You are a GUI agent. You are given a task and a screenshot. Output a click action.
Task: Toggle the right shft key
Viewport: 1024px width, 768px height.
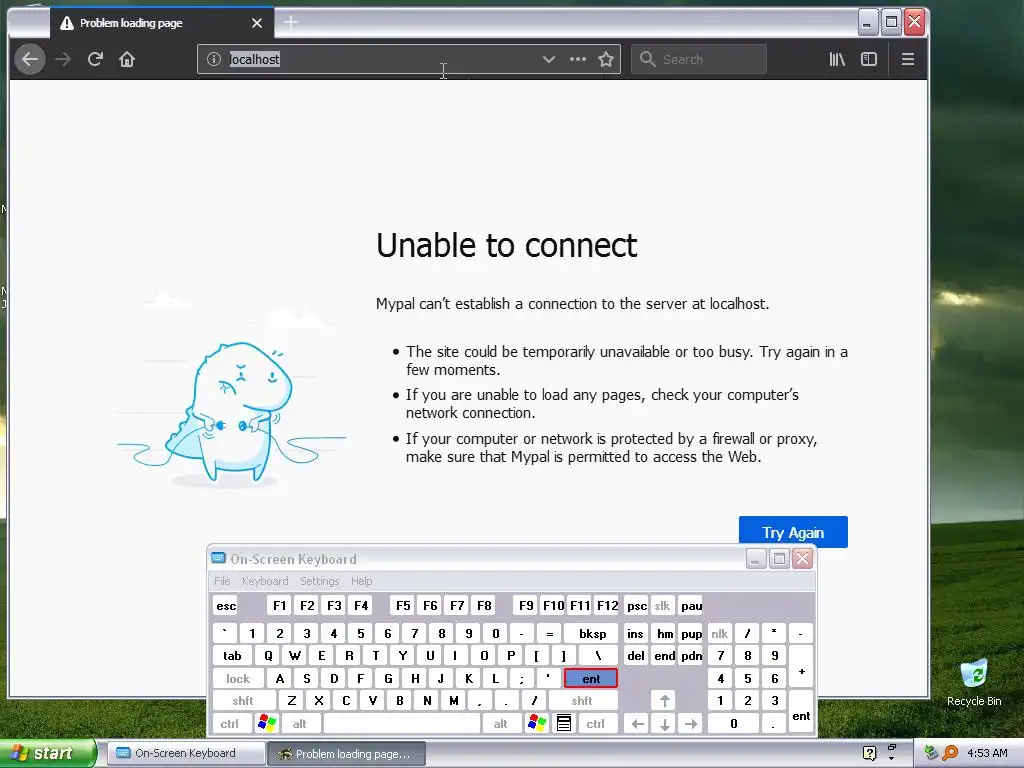point(582,701)
